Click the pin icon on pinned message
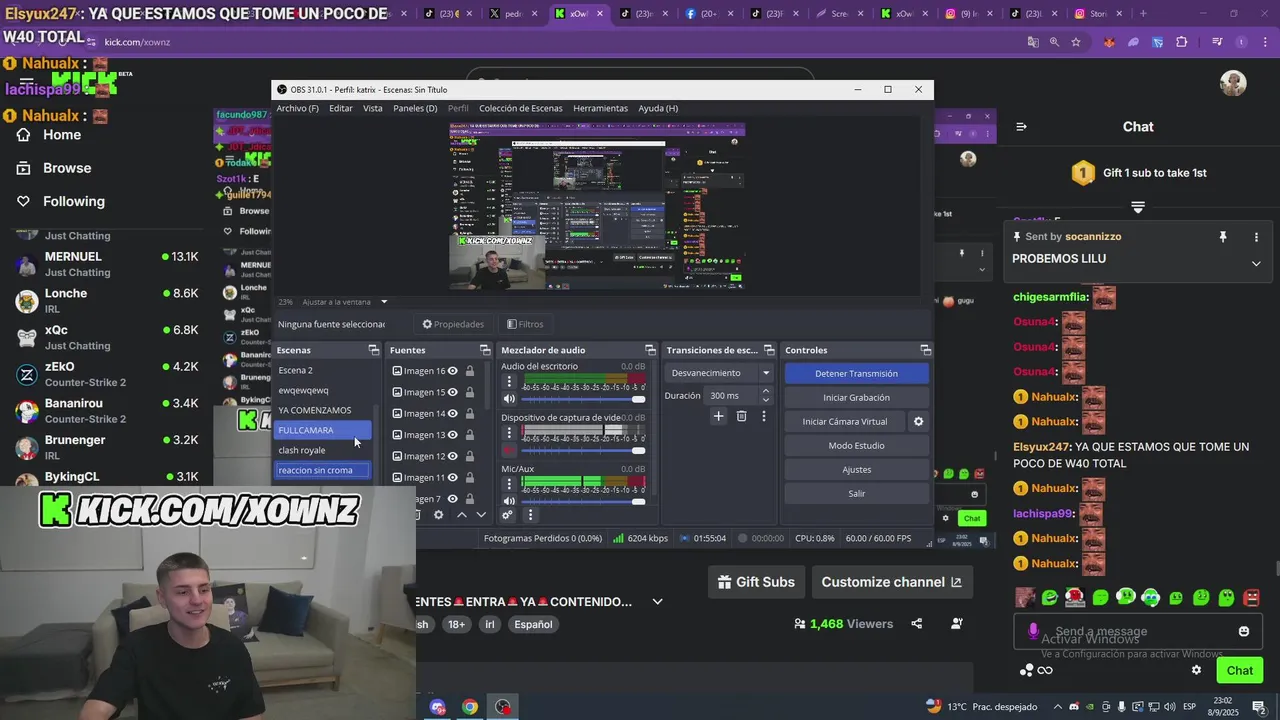 click(1222, 237)
